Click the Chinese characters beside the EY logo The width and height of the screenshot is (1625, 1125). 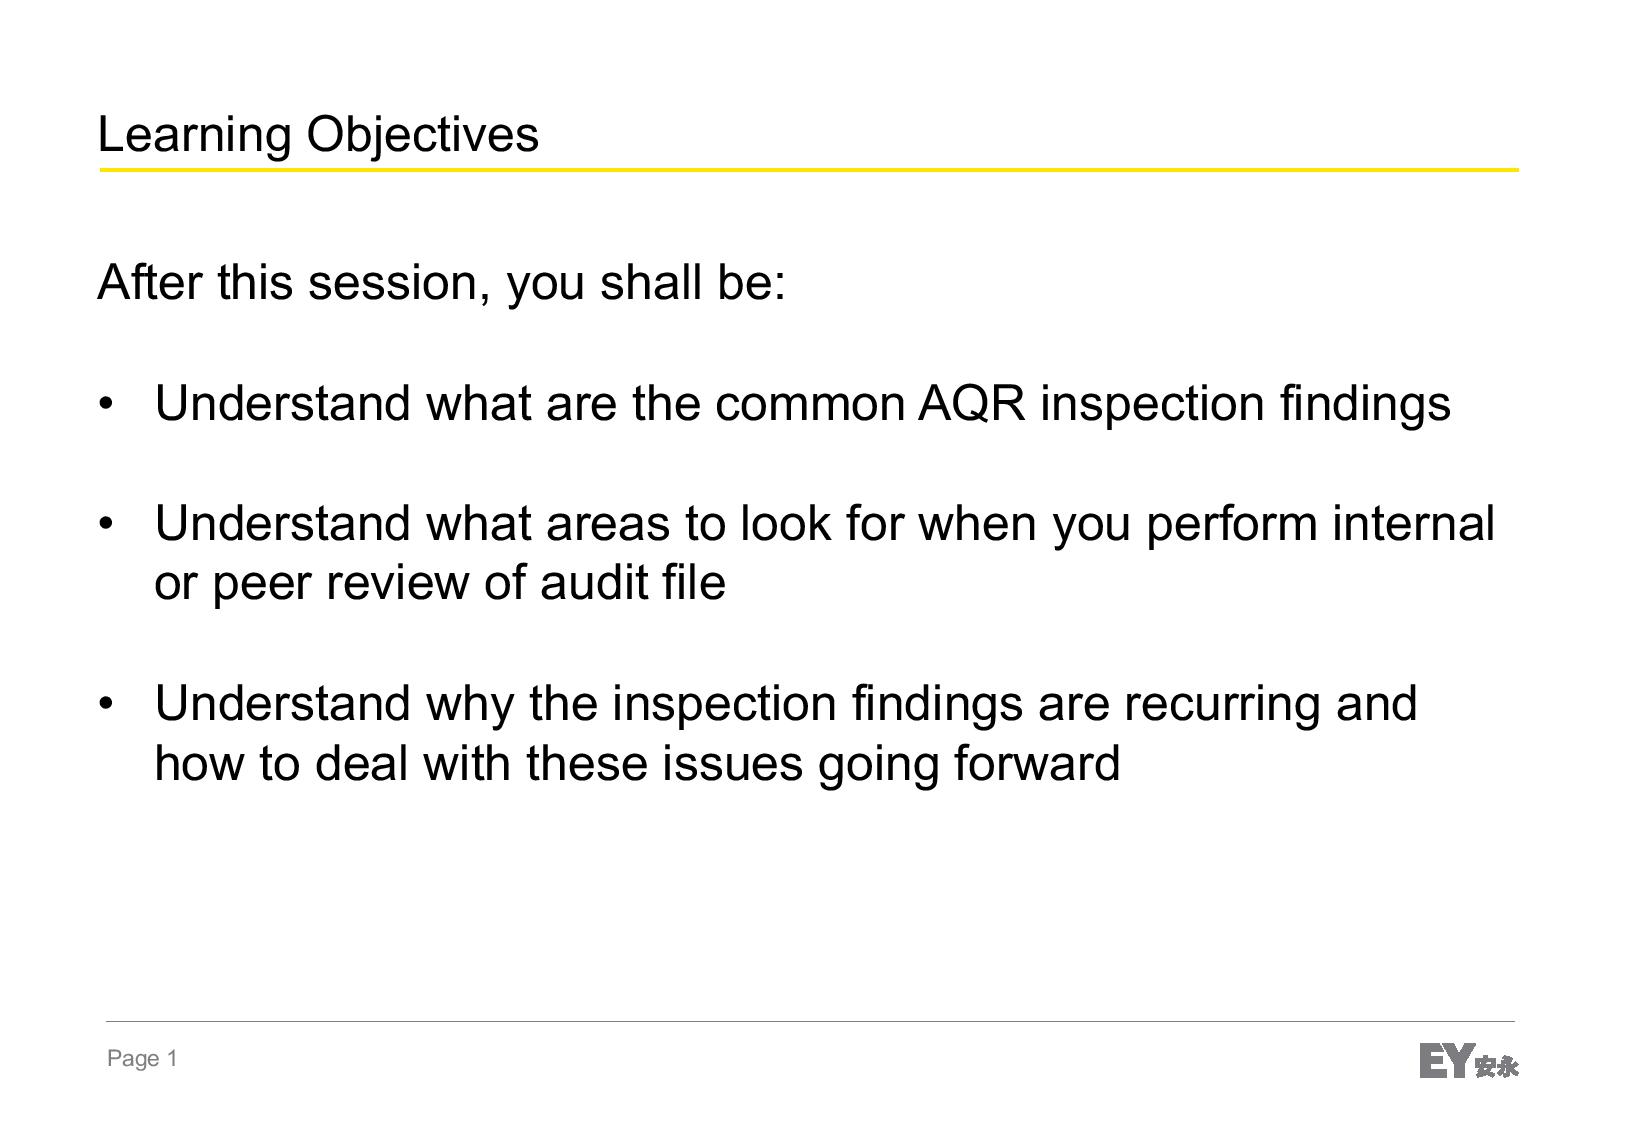point(1497,1066)
